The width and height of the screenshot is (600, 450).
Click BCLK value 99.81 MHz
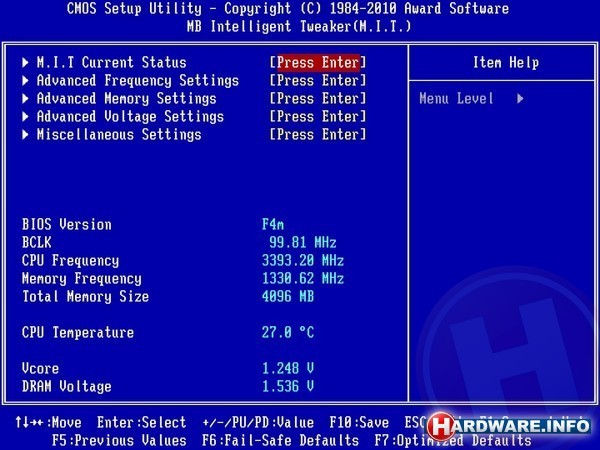click(x=303, y=242)
